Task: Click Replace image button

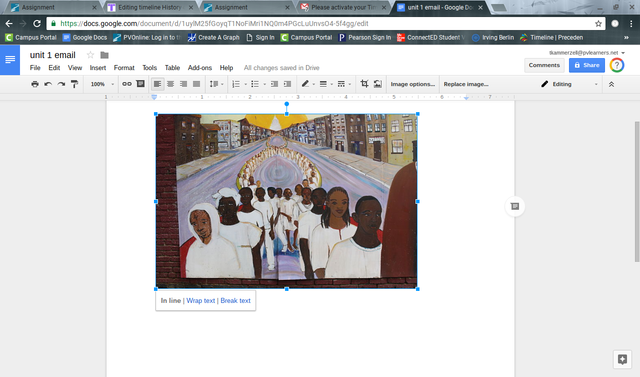Action: pyautogui.click(x=466, y=84)
